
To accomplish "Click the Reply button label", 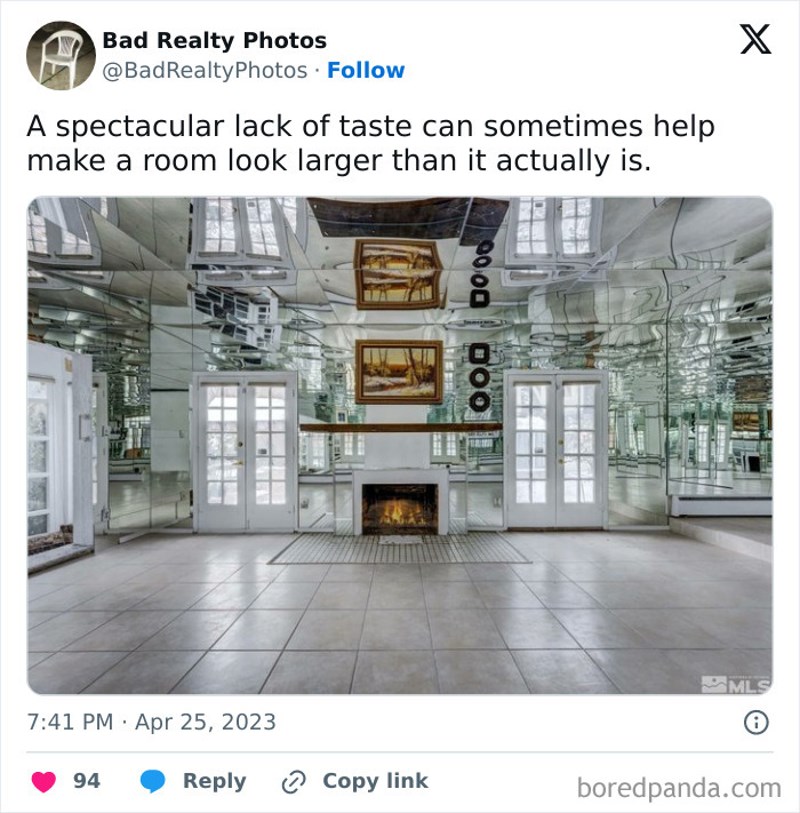I will [214, 781].
